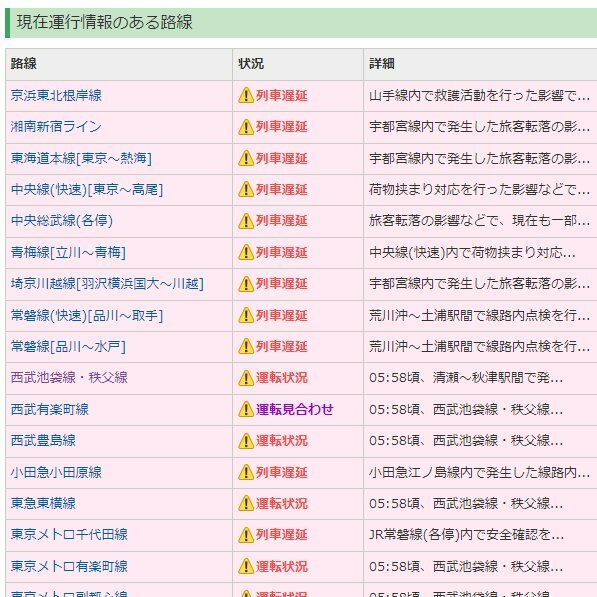Viewport: 597px width, 597px height.
Task: Click the warning icon in 中央総武線(各停) row
Action: pyautogui.click(x=246, y=221)
